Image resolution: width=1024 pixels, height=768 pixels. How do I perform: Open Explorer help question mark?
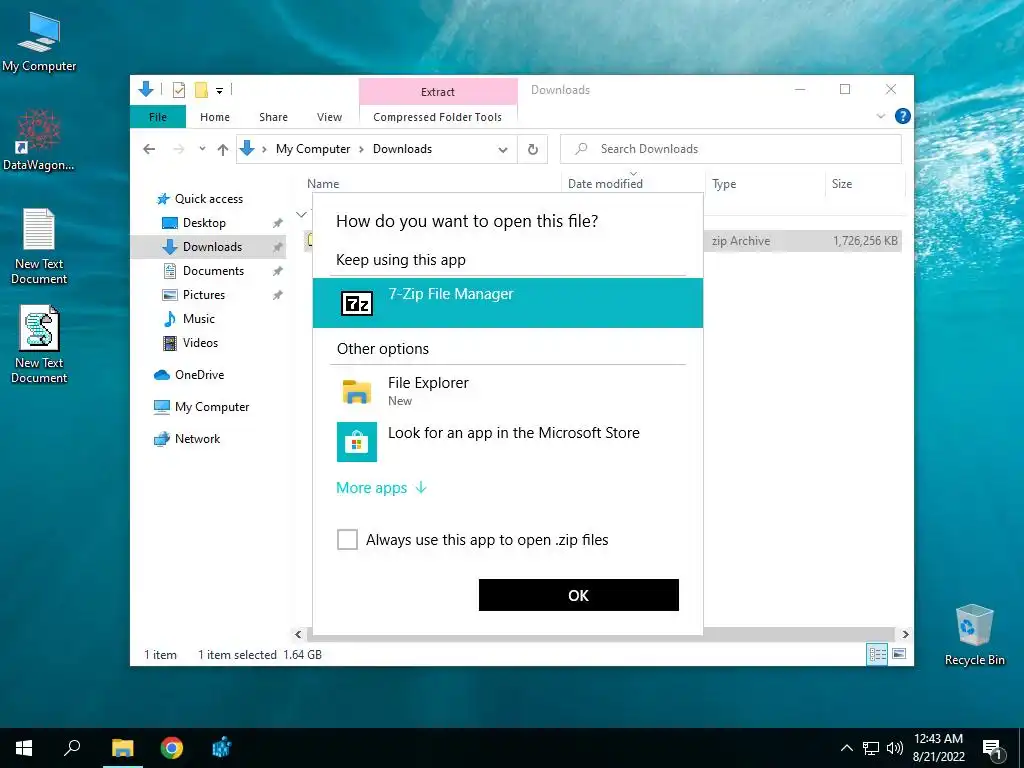pos(903,116)
